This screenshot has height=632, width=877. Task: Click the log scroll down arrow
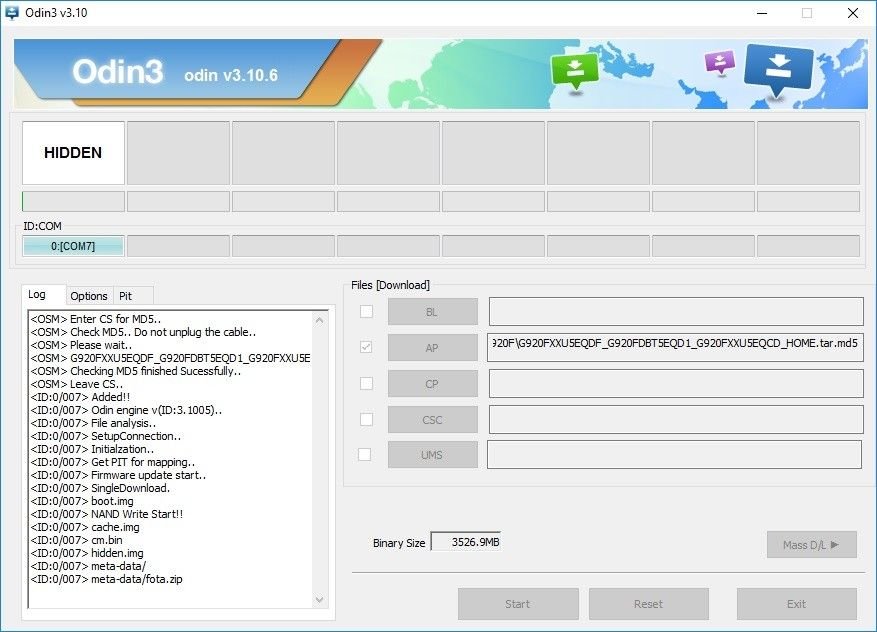click(x=319, y=600)
